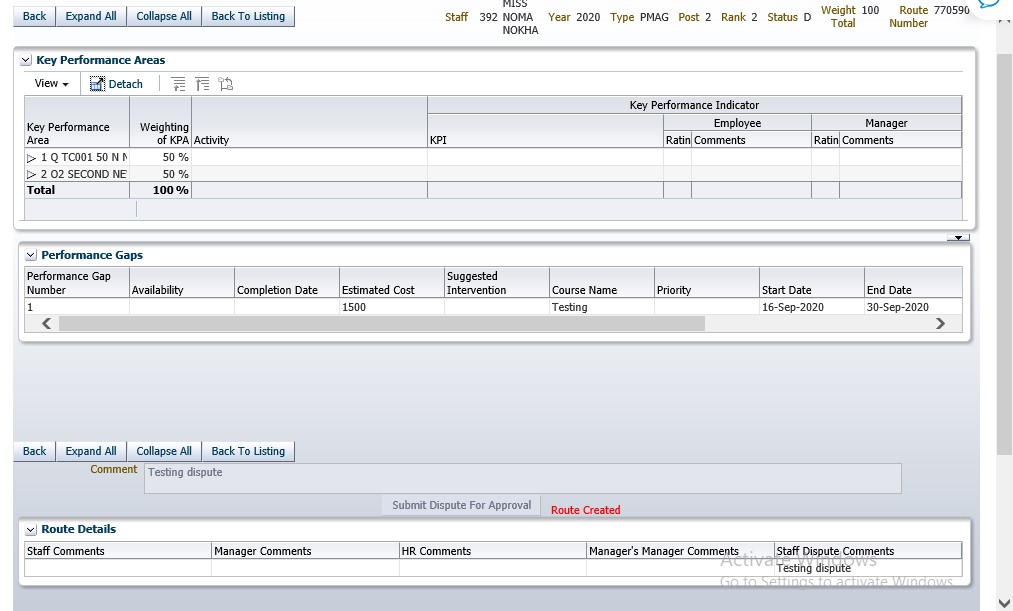
Task: Click the 'Go up' hierarchy toolbar icon
Action: [178, 84]
